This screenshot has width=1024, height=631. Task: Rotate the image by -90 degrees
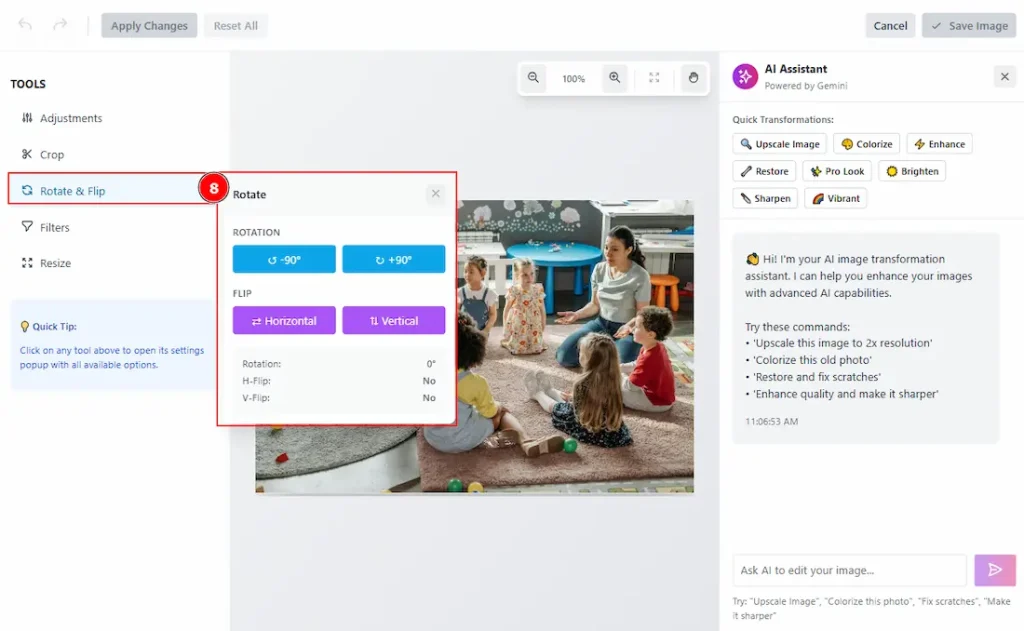click(x=284, y=259)
